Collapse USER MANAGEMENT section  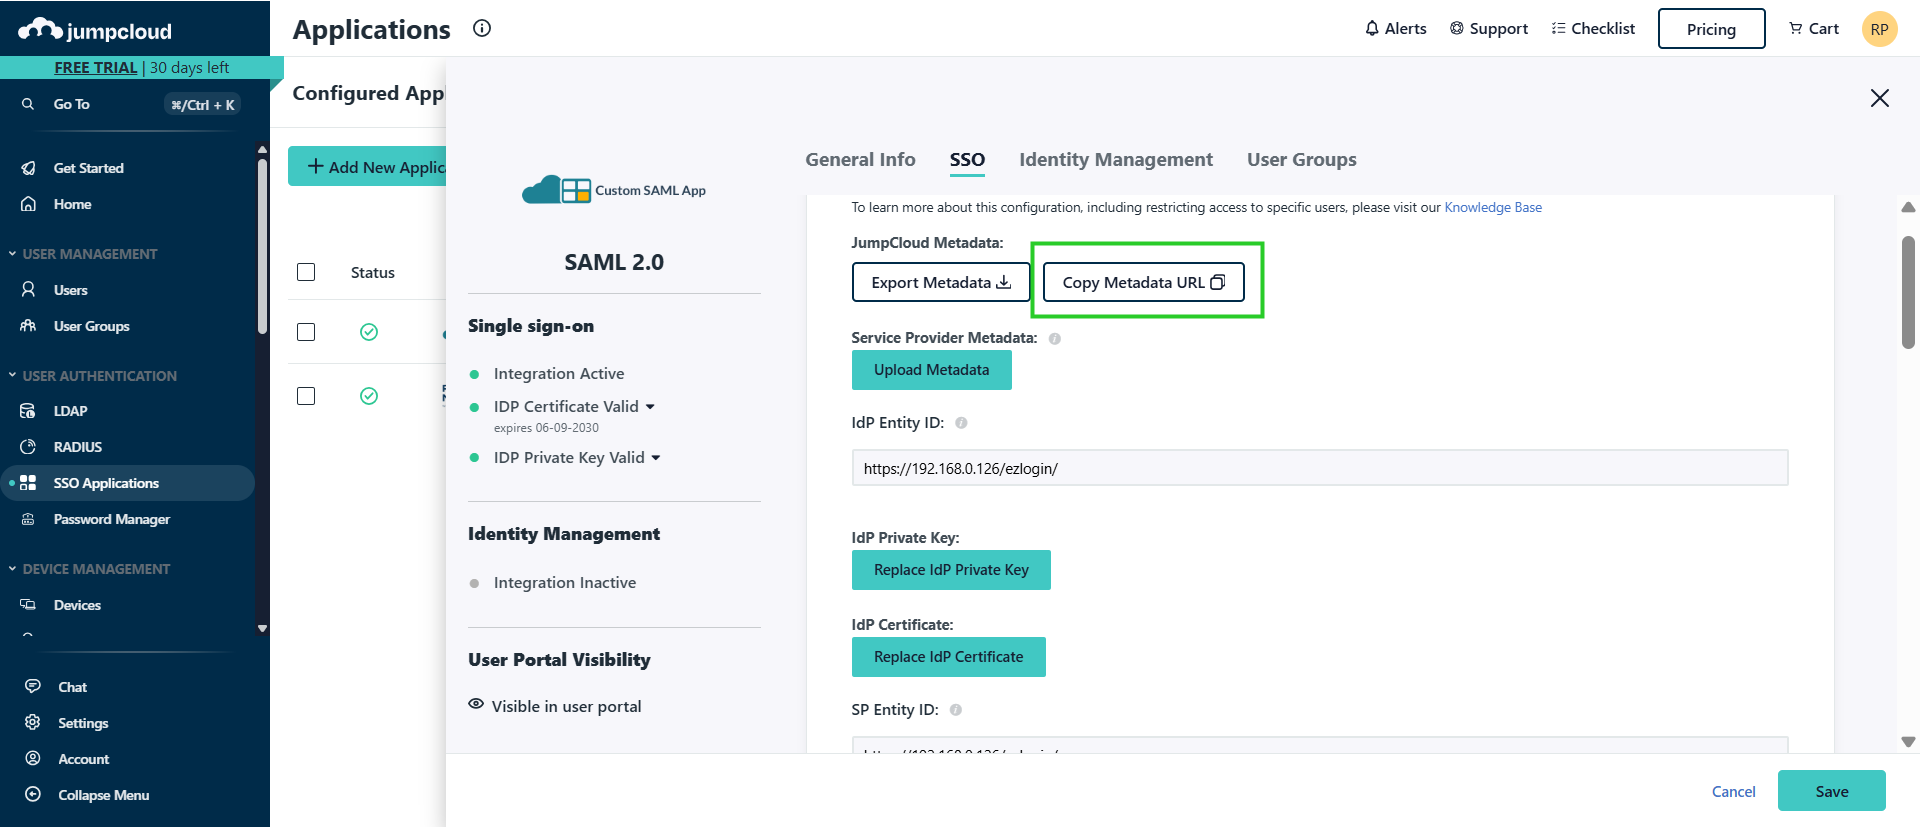pos(12,254)
